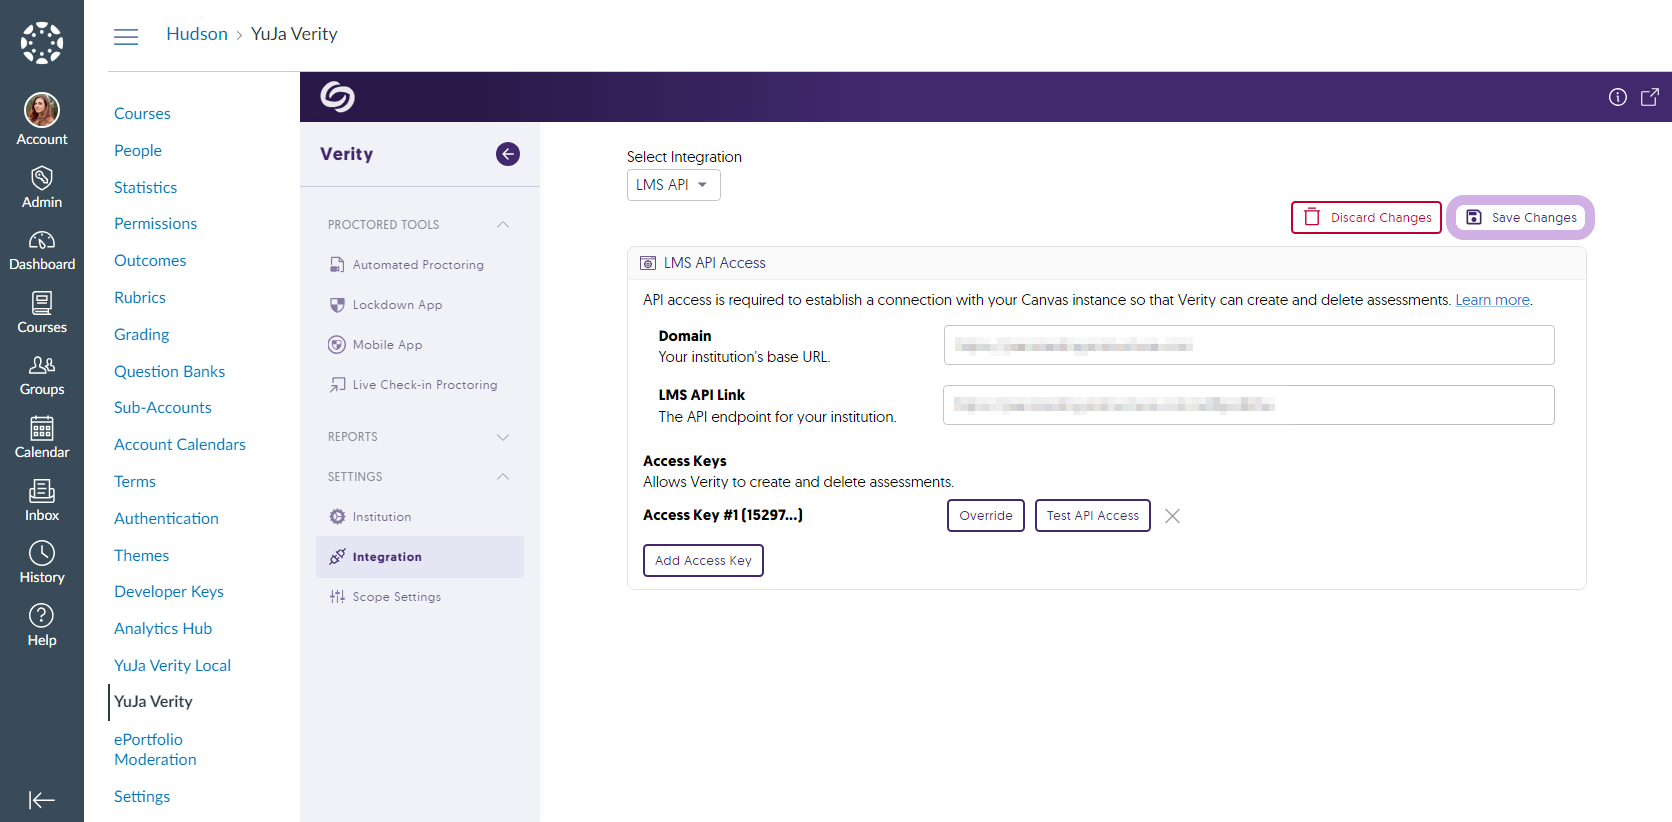Open Sub-Accounts page
The width and height of the screenshot is (1672, 822).
point(163,408)
